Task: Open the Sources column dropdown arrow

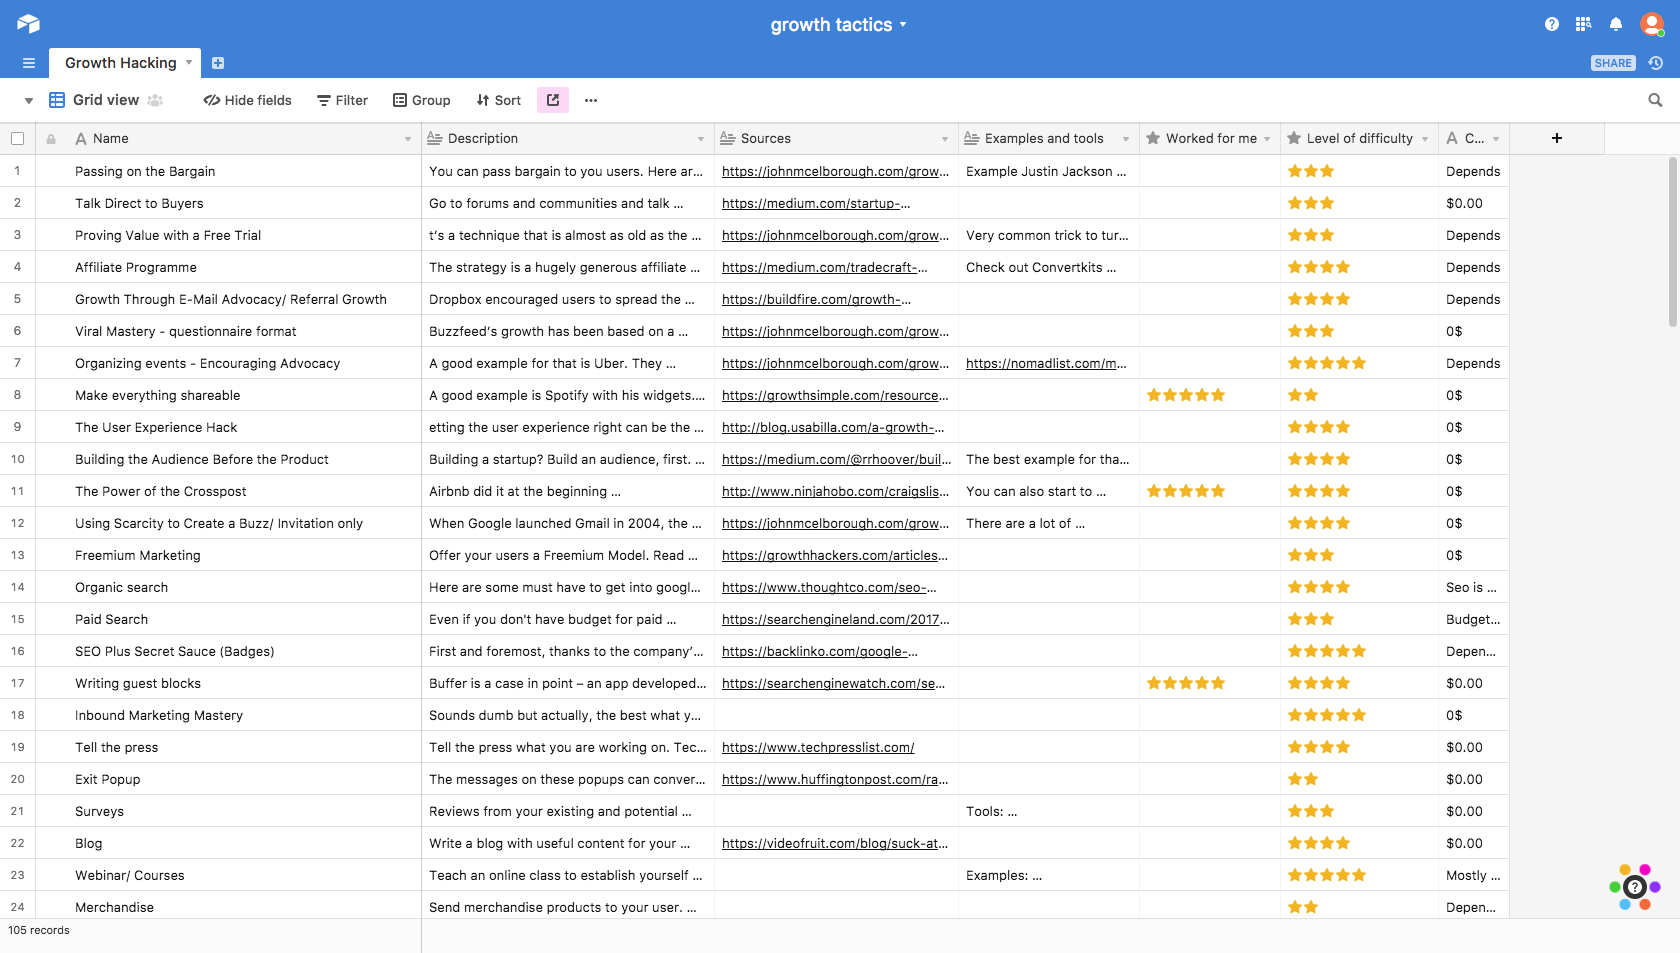Action: click(944, 139)
